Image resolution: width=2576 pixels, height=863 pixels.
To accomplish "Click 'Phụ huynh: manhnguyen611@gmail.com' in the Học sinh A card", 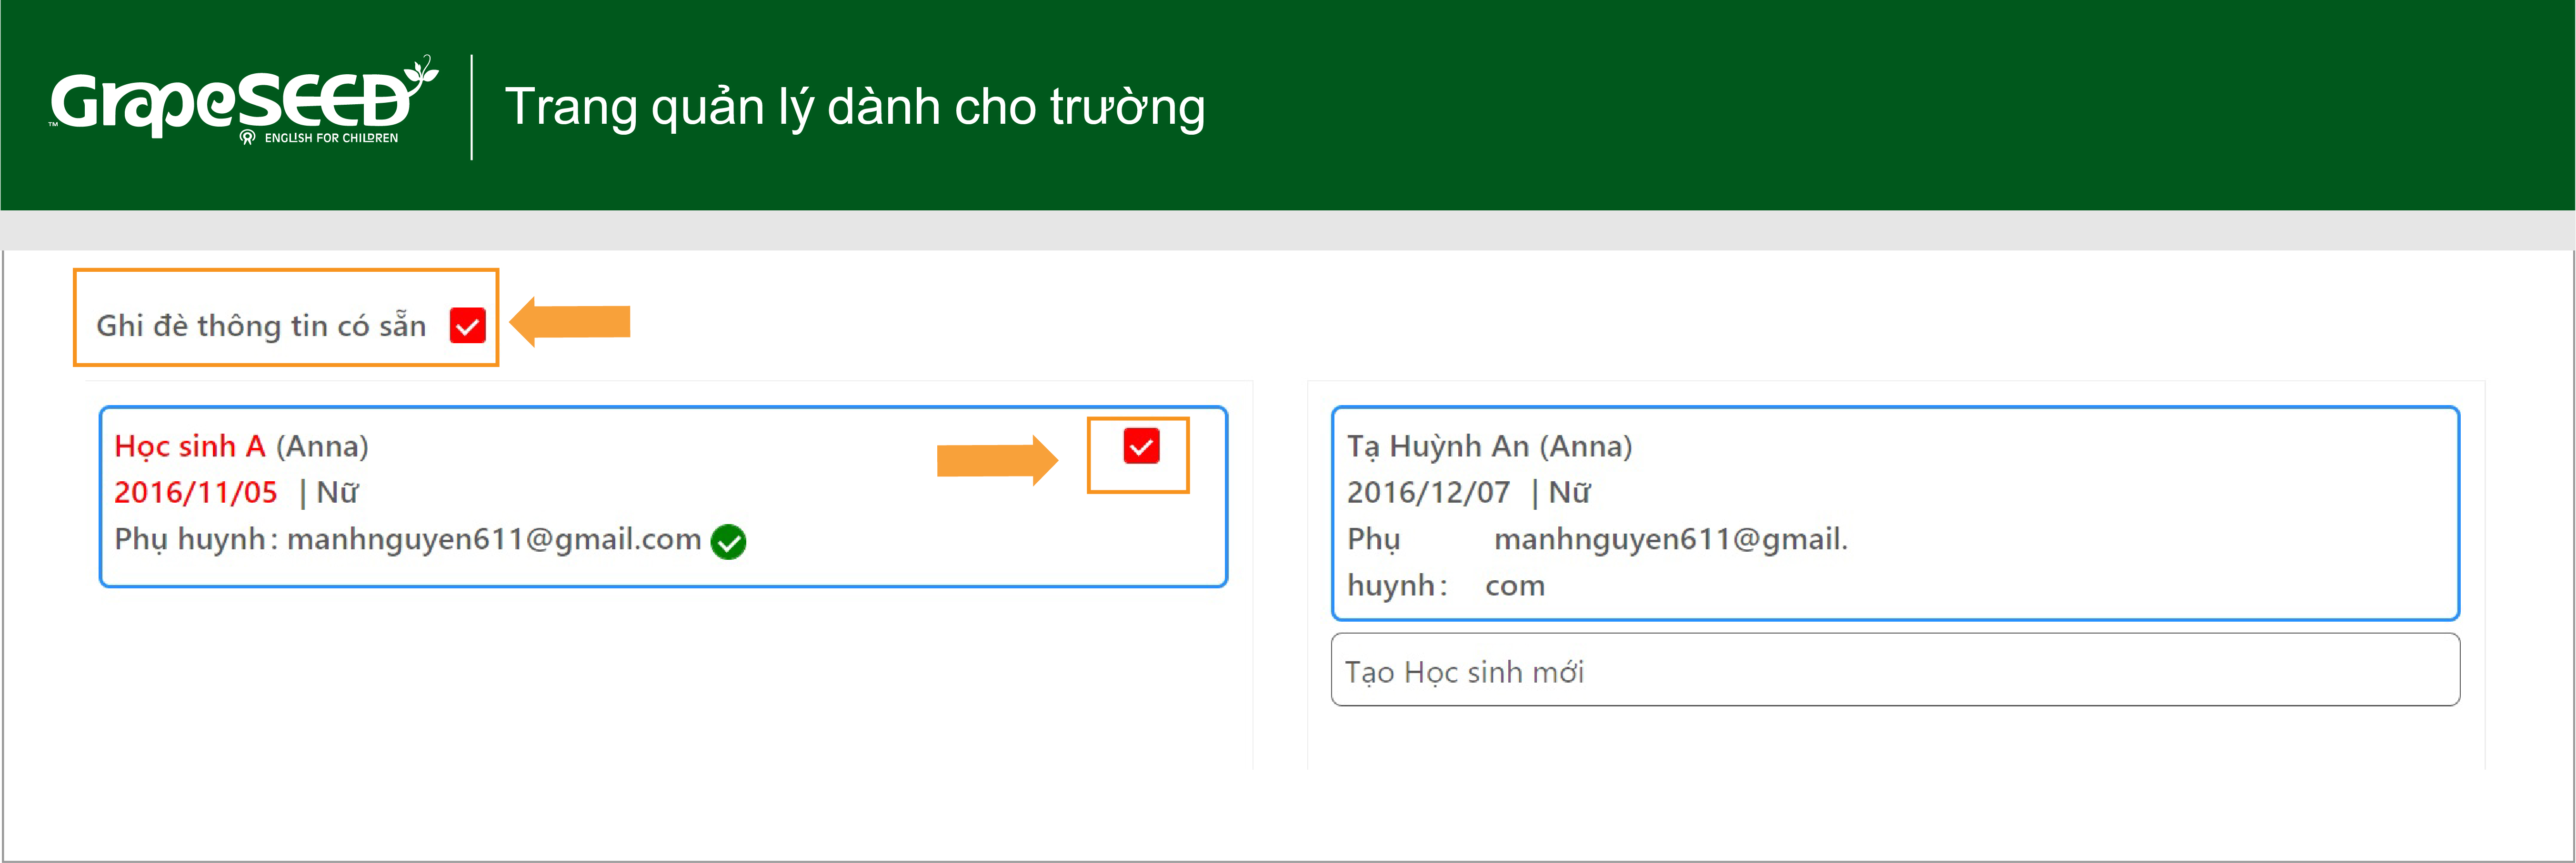I will pos(408,539).
